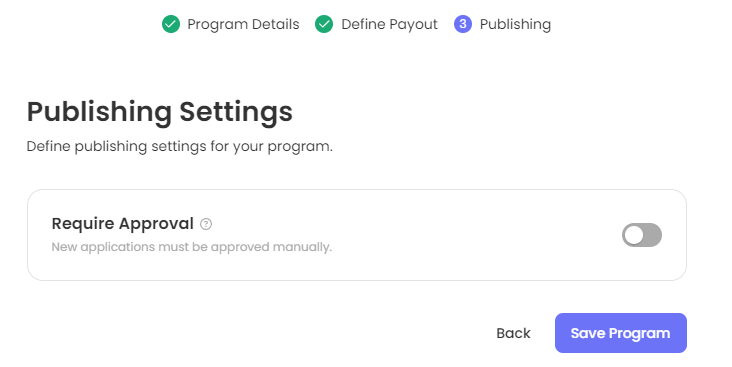Click the Require Approval label text

coord(122,224)
